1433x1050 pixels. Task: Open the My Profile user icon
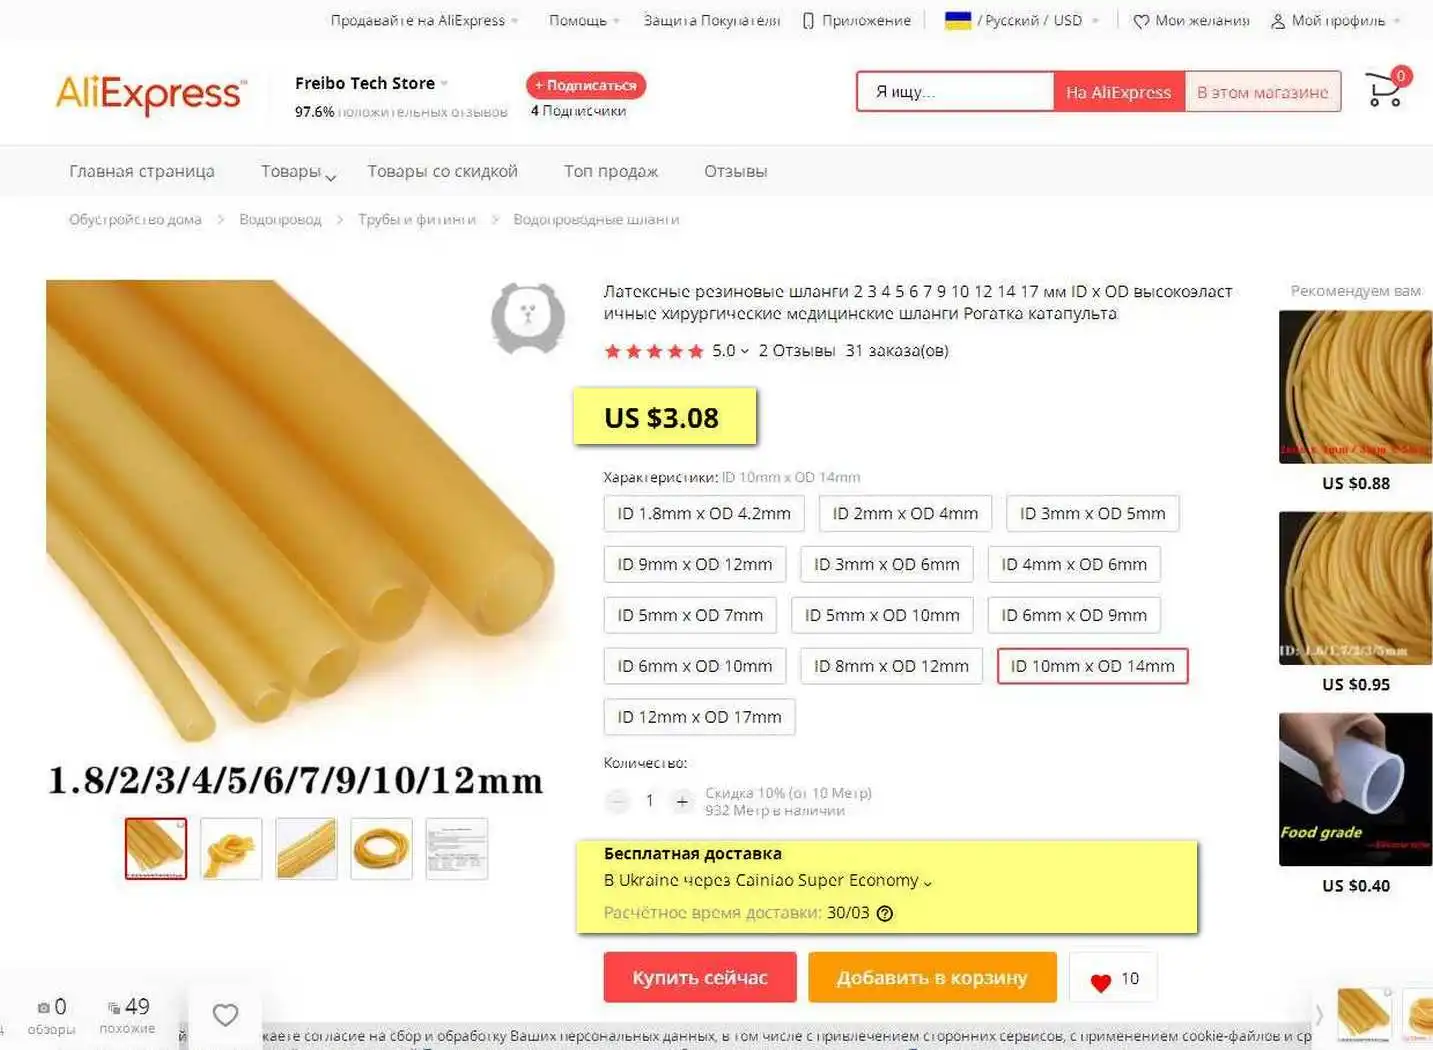click(x=1277, y=21)
